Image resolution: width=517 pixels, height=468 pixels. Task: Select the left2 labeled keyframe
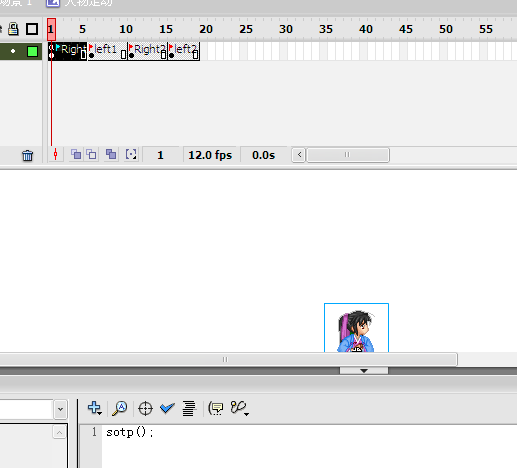coord(184,51)
